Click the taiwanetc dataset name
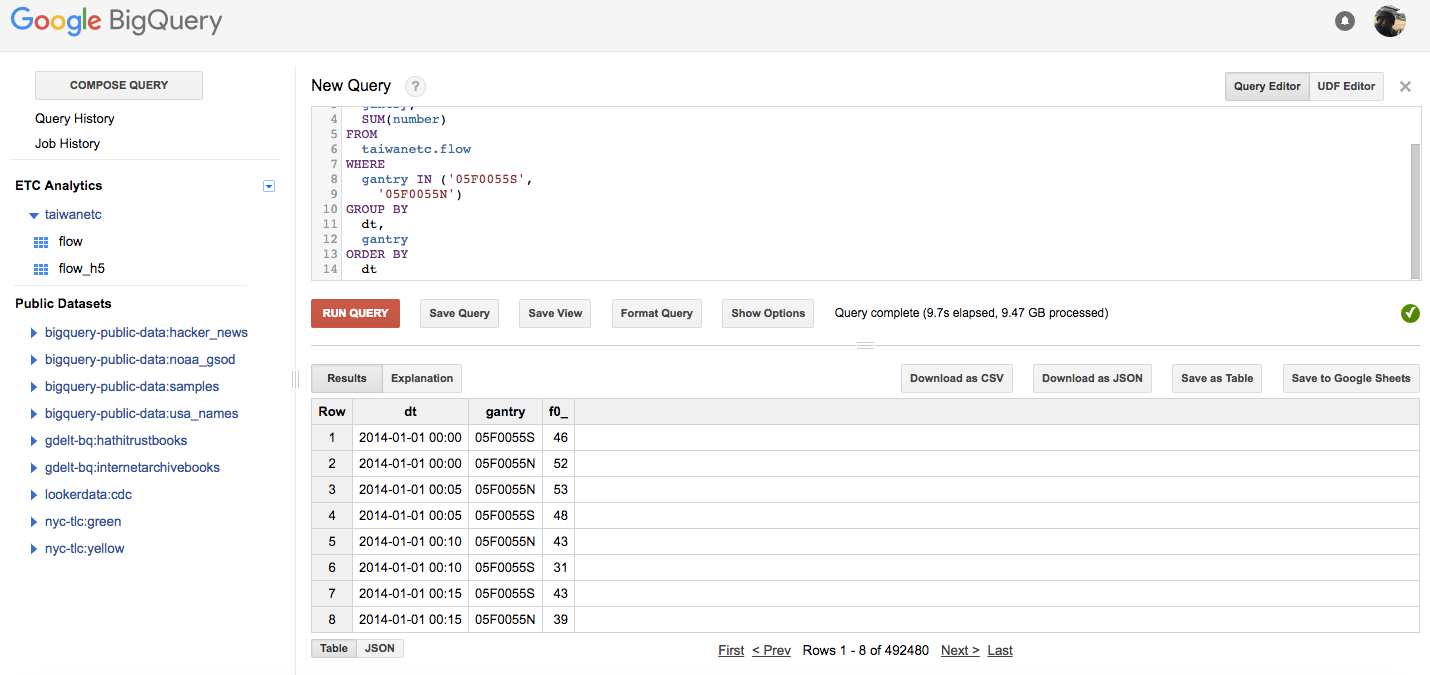 click(73, 214)
